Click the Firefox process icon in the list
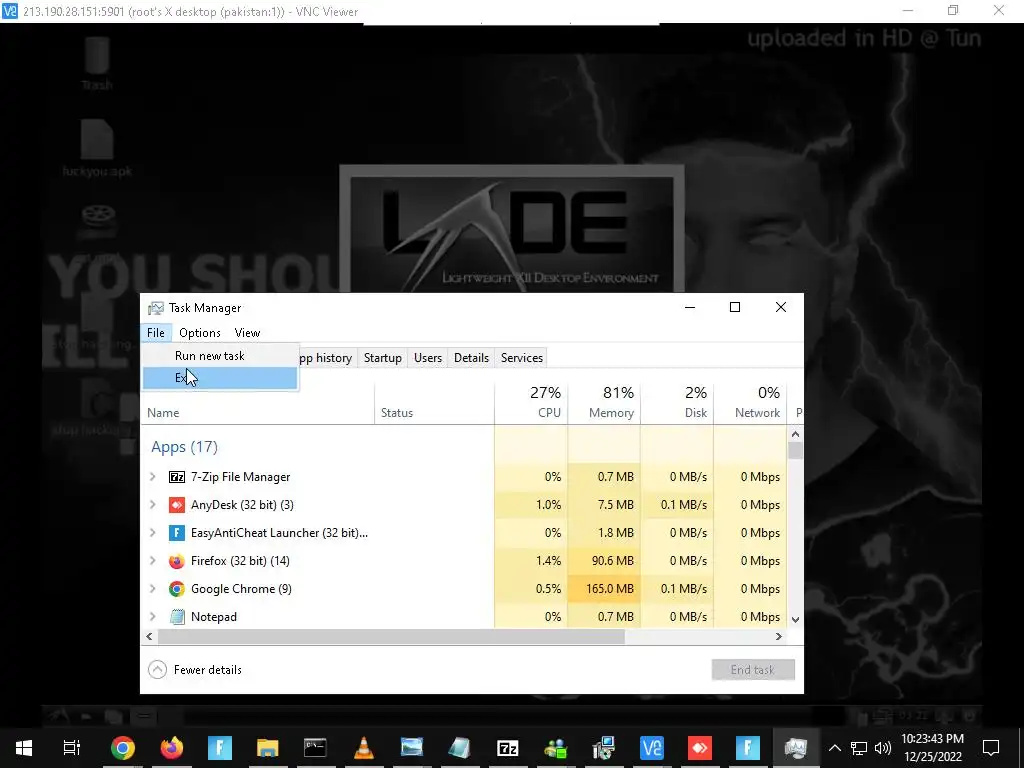Image resolution: width=1024 pixels, height=768 pixels. coord(177,561)
